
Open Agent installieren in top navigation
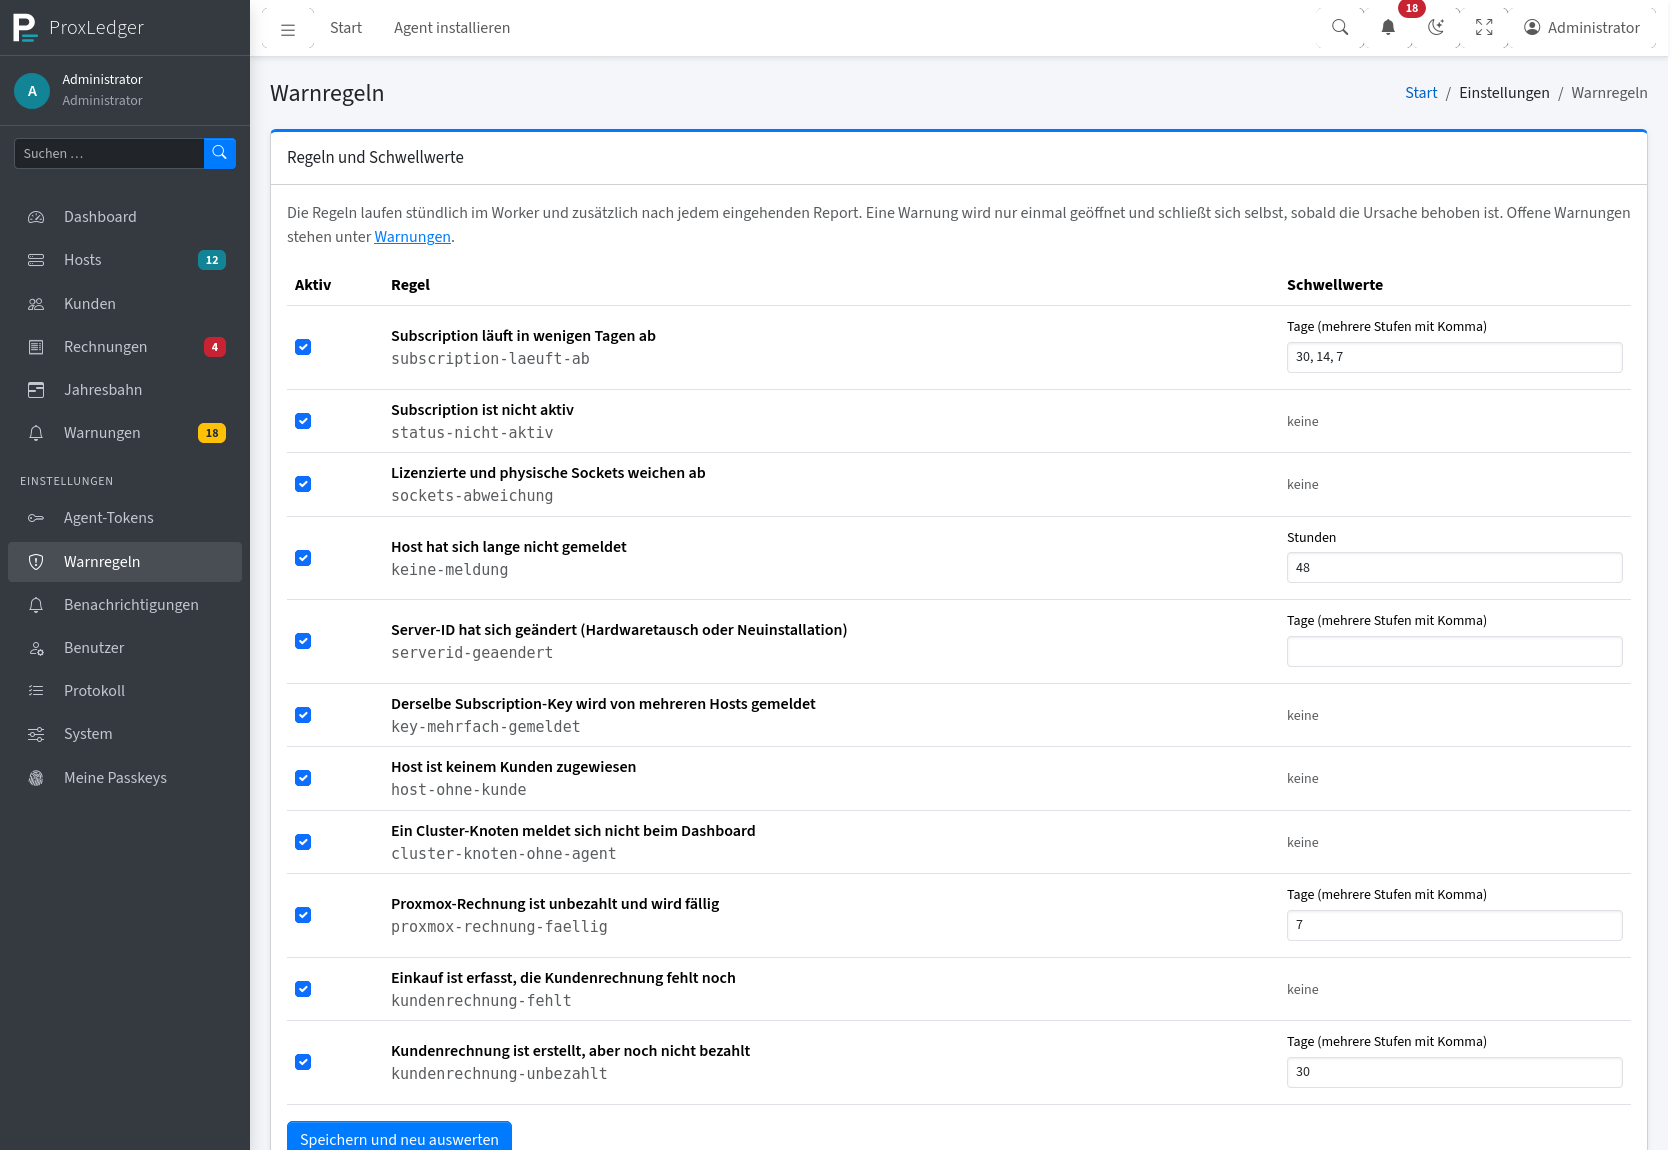(452, 28)
